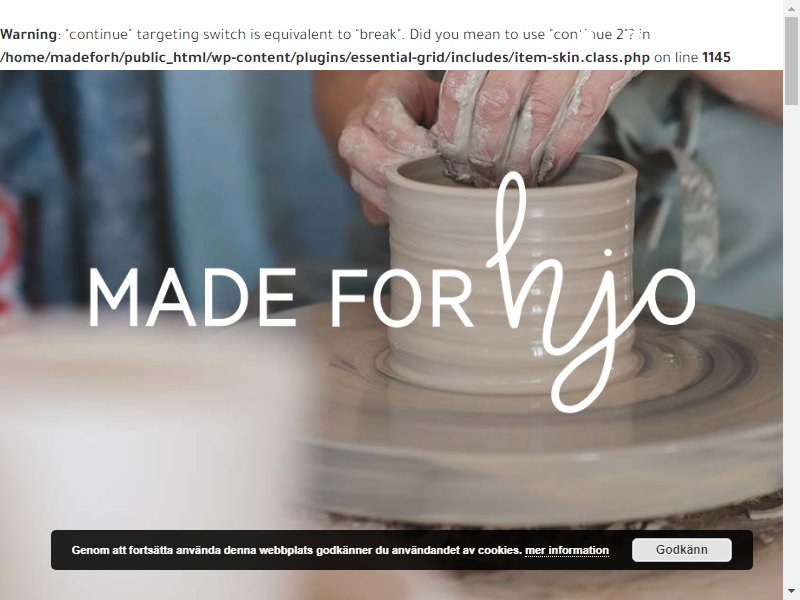Image resolution: width=800 pixels, height=600 pixels.
Task: Open the 'mer information' cookie link
Action: [x=566, y=551]
